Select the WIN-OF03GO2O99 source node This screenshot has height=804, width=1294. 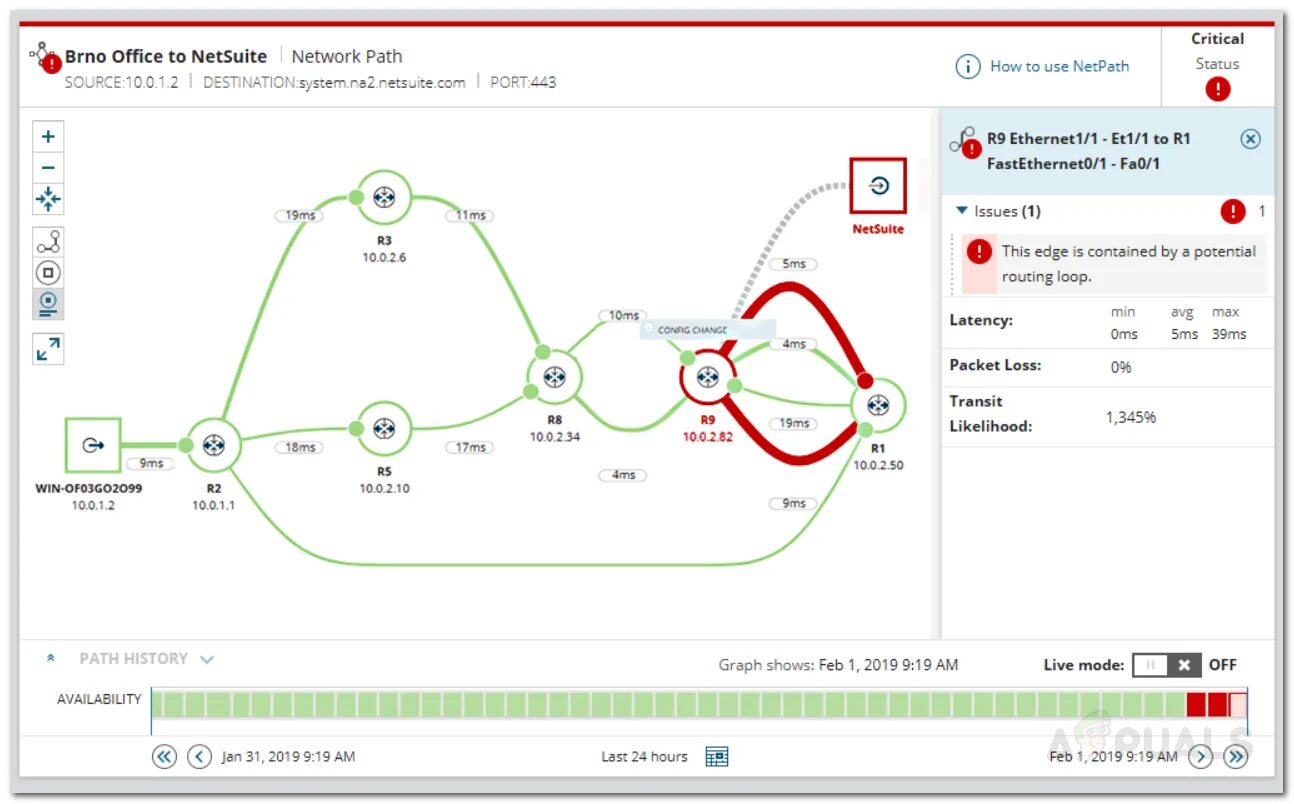click(x=93, y=445)
